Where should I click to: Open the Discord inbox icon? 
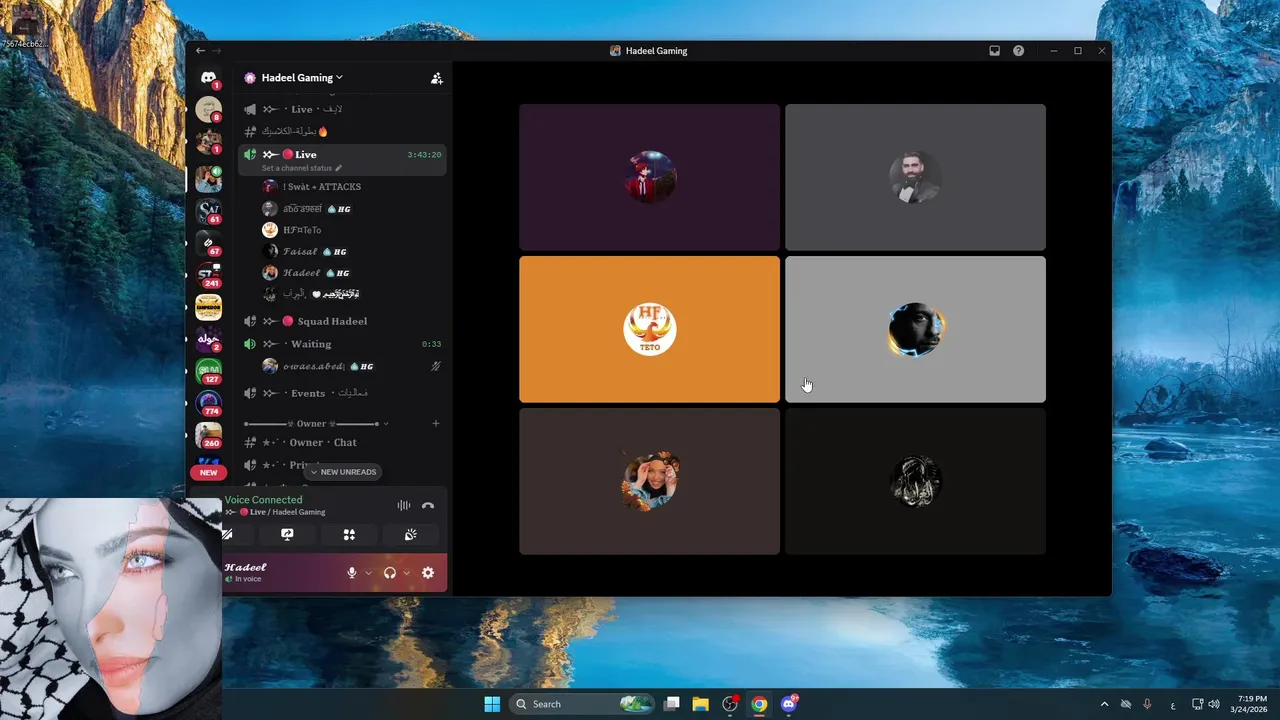tap(994, 51)
